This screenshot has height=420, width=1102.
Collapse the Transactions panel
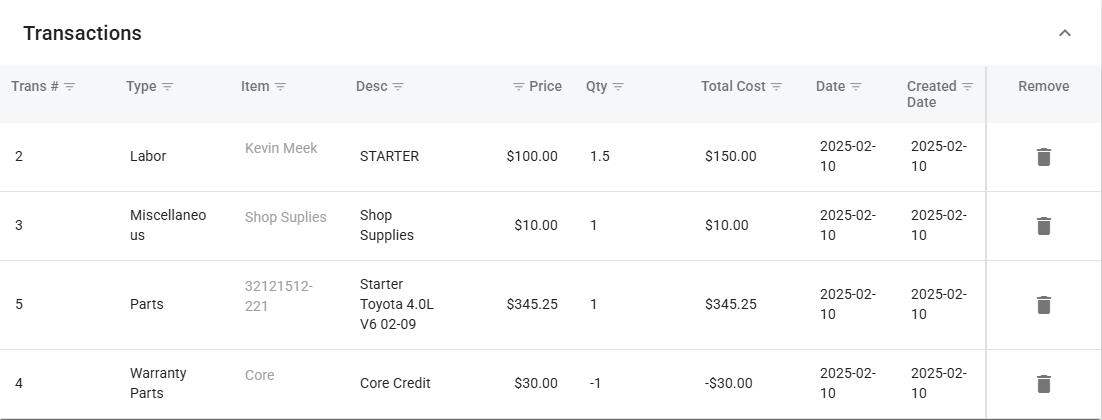point(1065,33)
